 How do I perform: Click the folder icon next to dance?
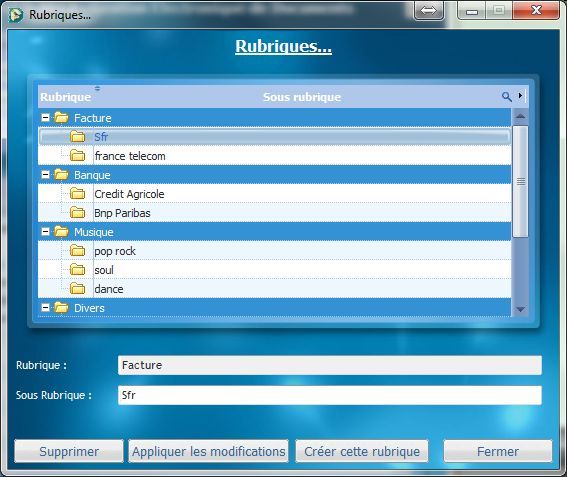pyautogui.click(x=77, y=289)
